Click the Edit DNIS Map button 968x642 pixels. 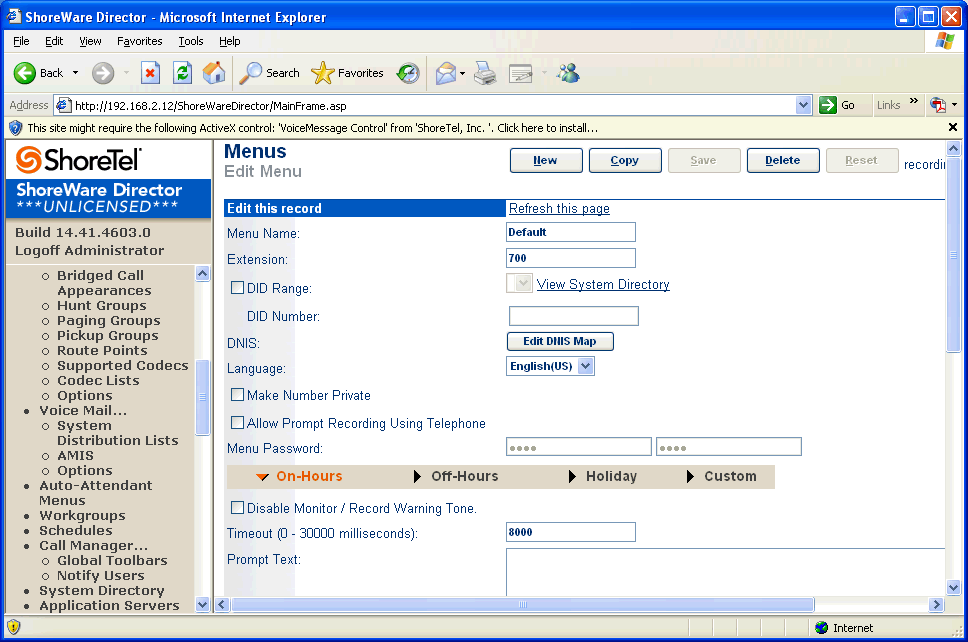[560, 341]
